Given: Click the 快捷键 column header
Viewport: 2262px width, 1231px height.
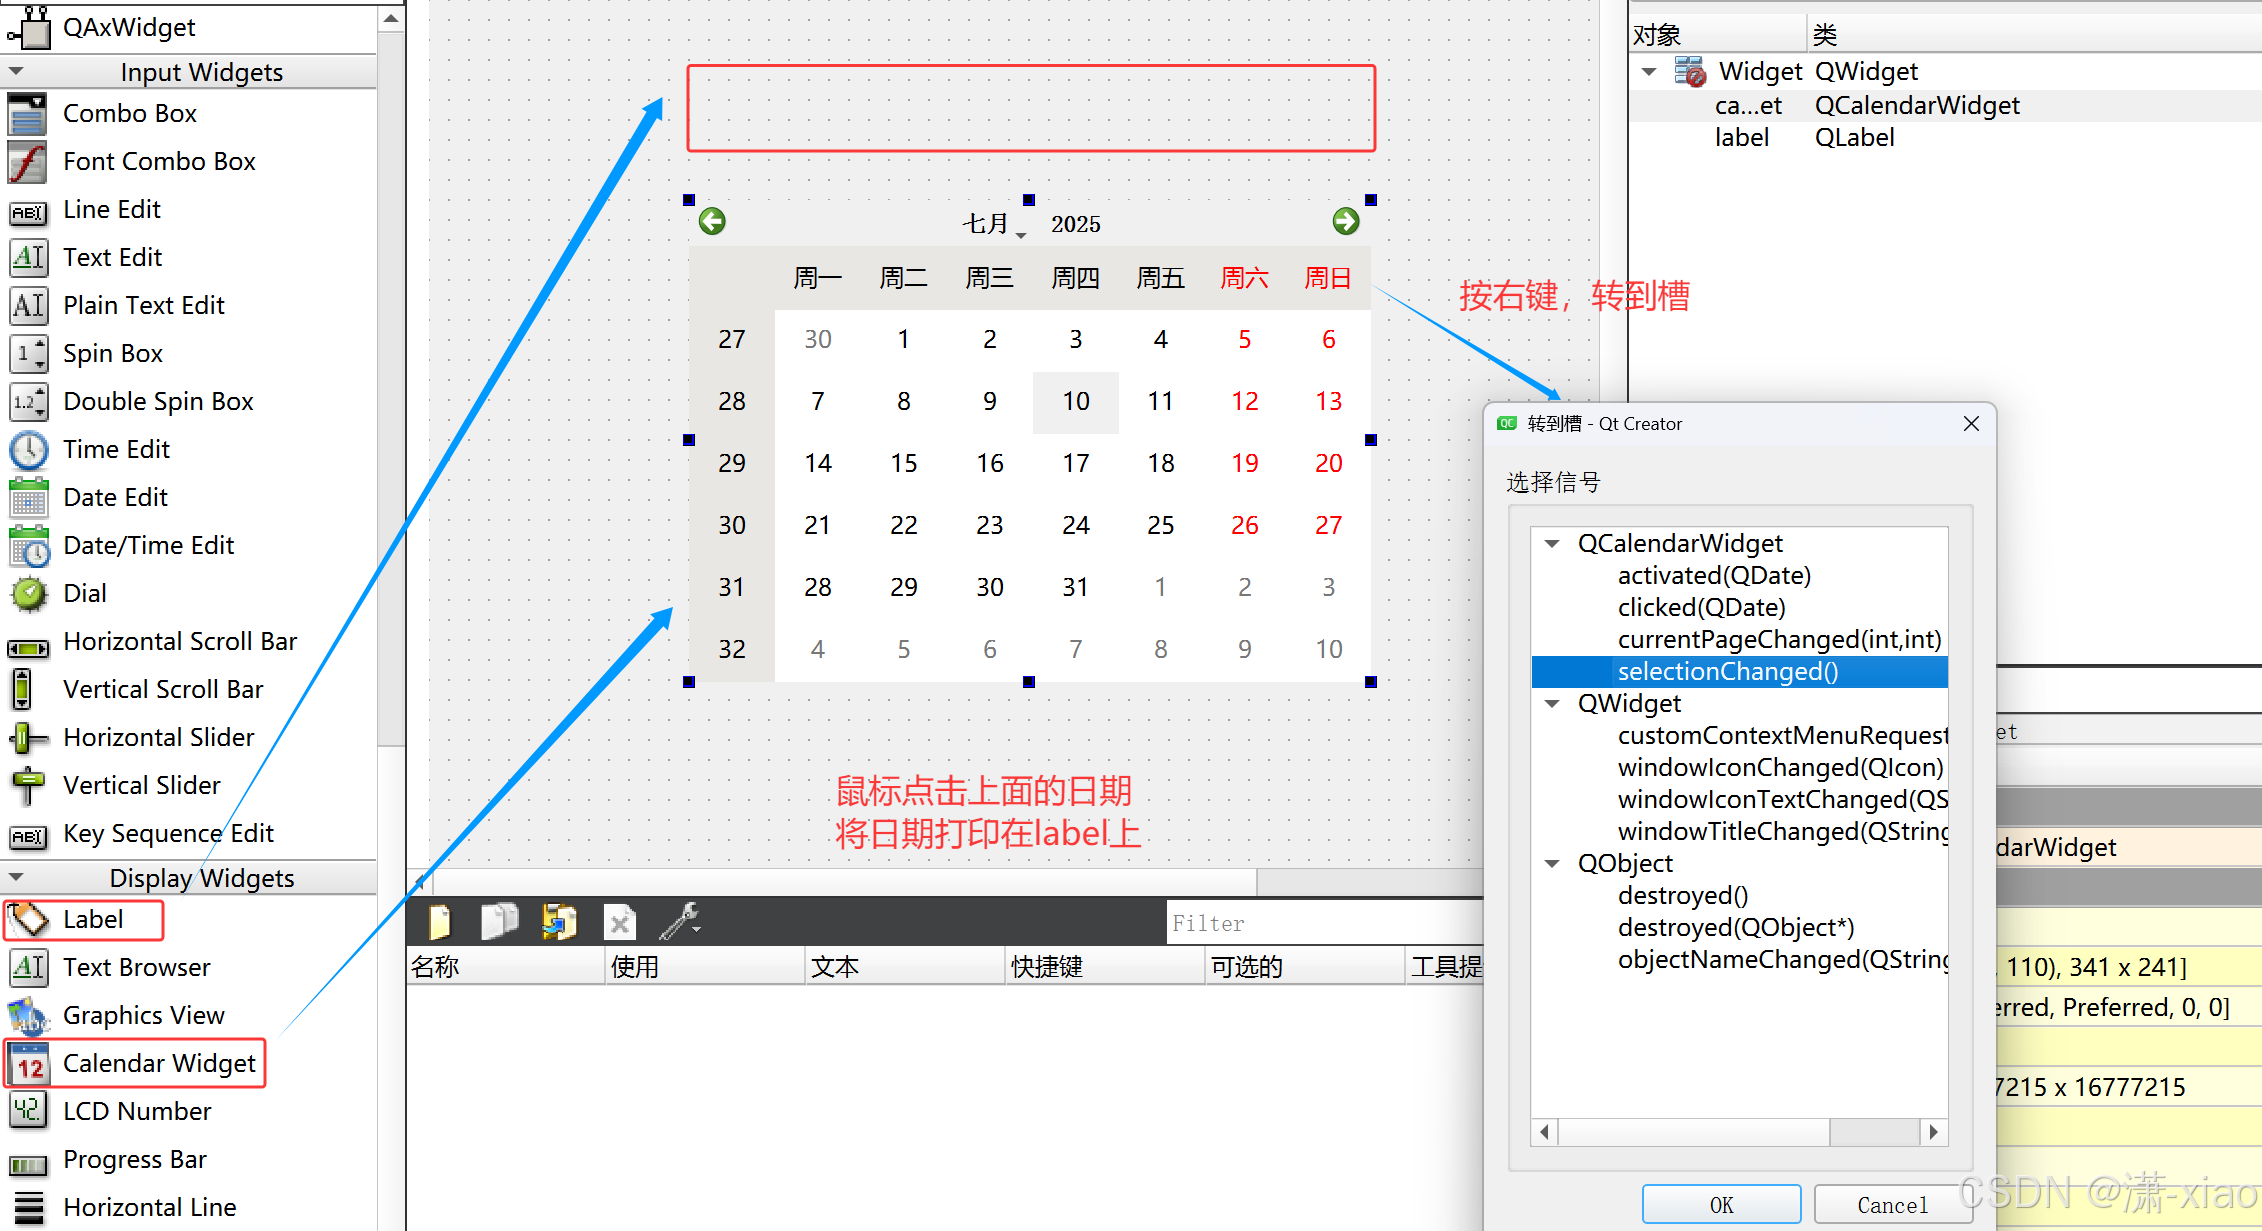Looking at the screenshot, I should click(1104, 967).
